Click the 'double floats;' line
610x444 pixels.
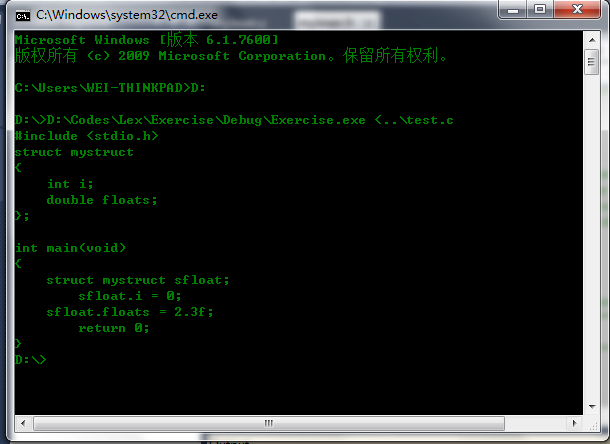click(x=102, y=200)
